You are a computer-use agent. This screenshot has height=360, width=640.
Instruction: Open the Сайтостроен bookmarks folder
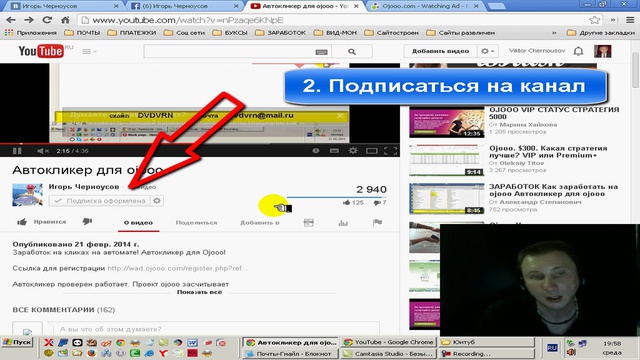click(391, 33)
